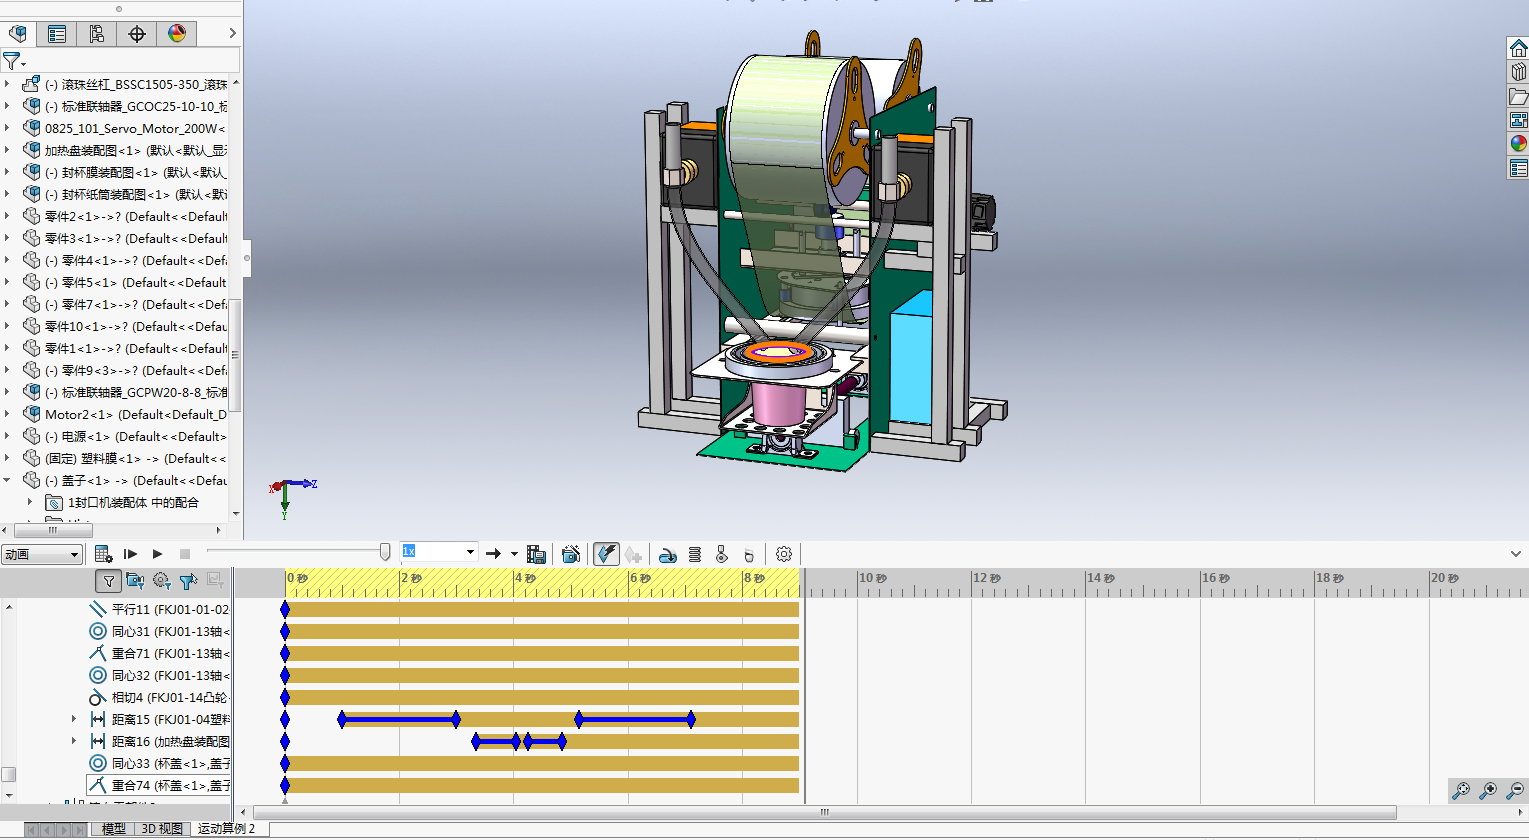The width and height of the screenshot is (1529, 840).
Task: Expand the 1封口机装配体 中的配合 folder
Action: click(x=29, y=502)
